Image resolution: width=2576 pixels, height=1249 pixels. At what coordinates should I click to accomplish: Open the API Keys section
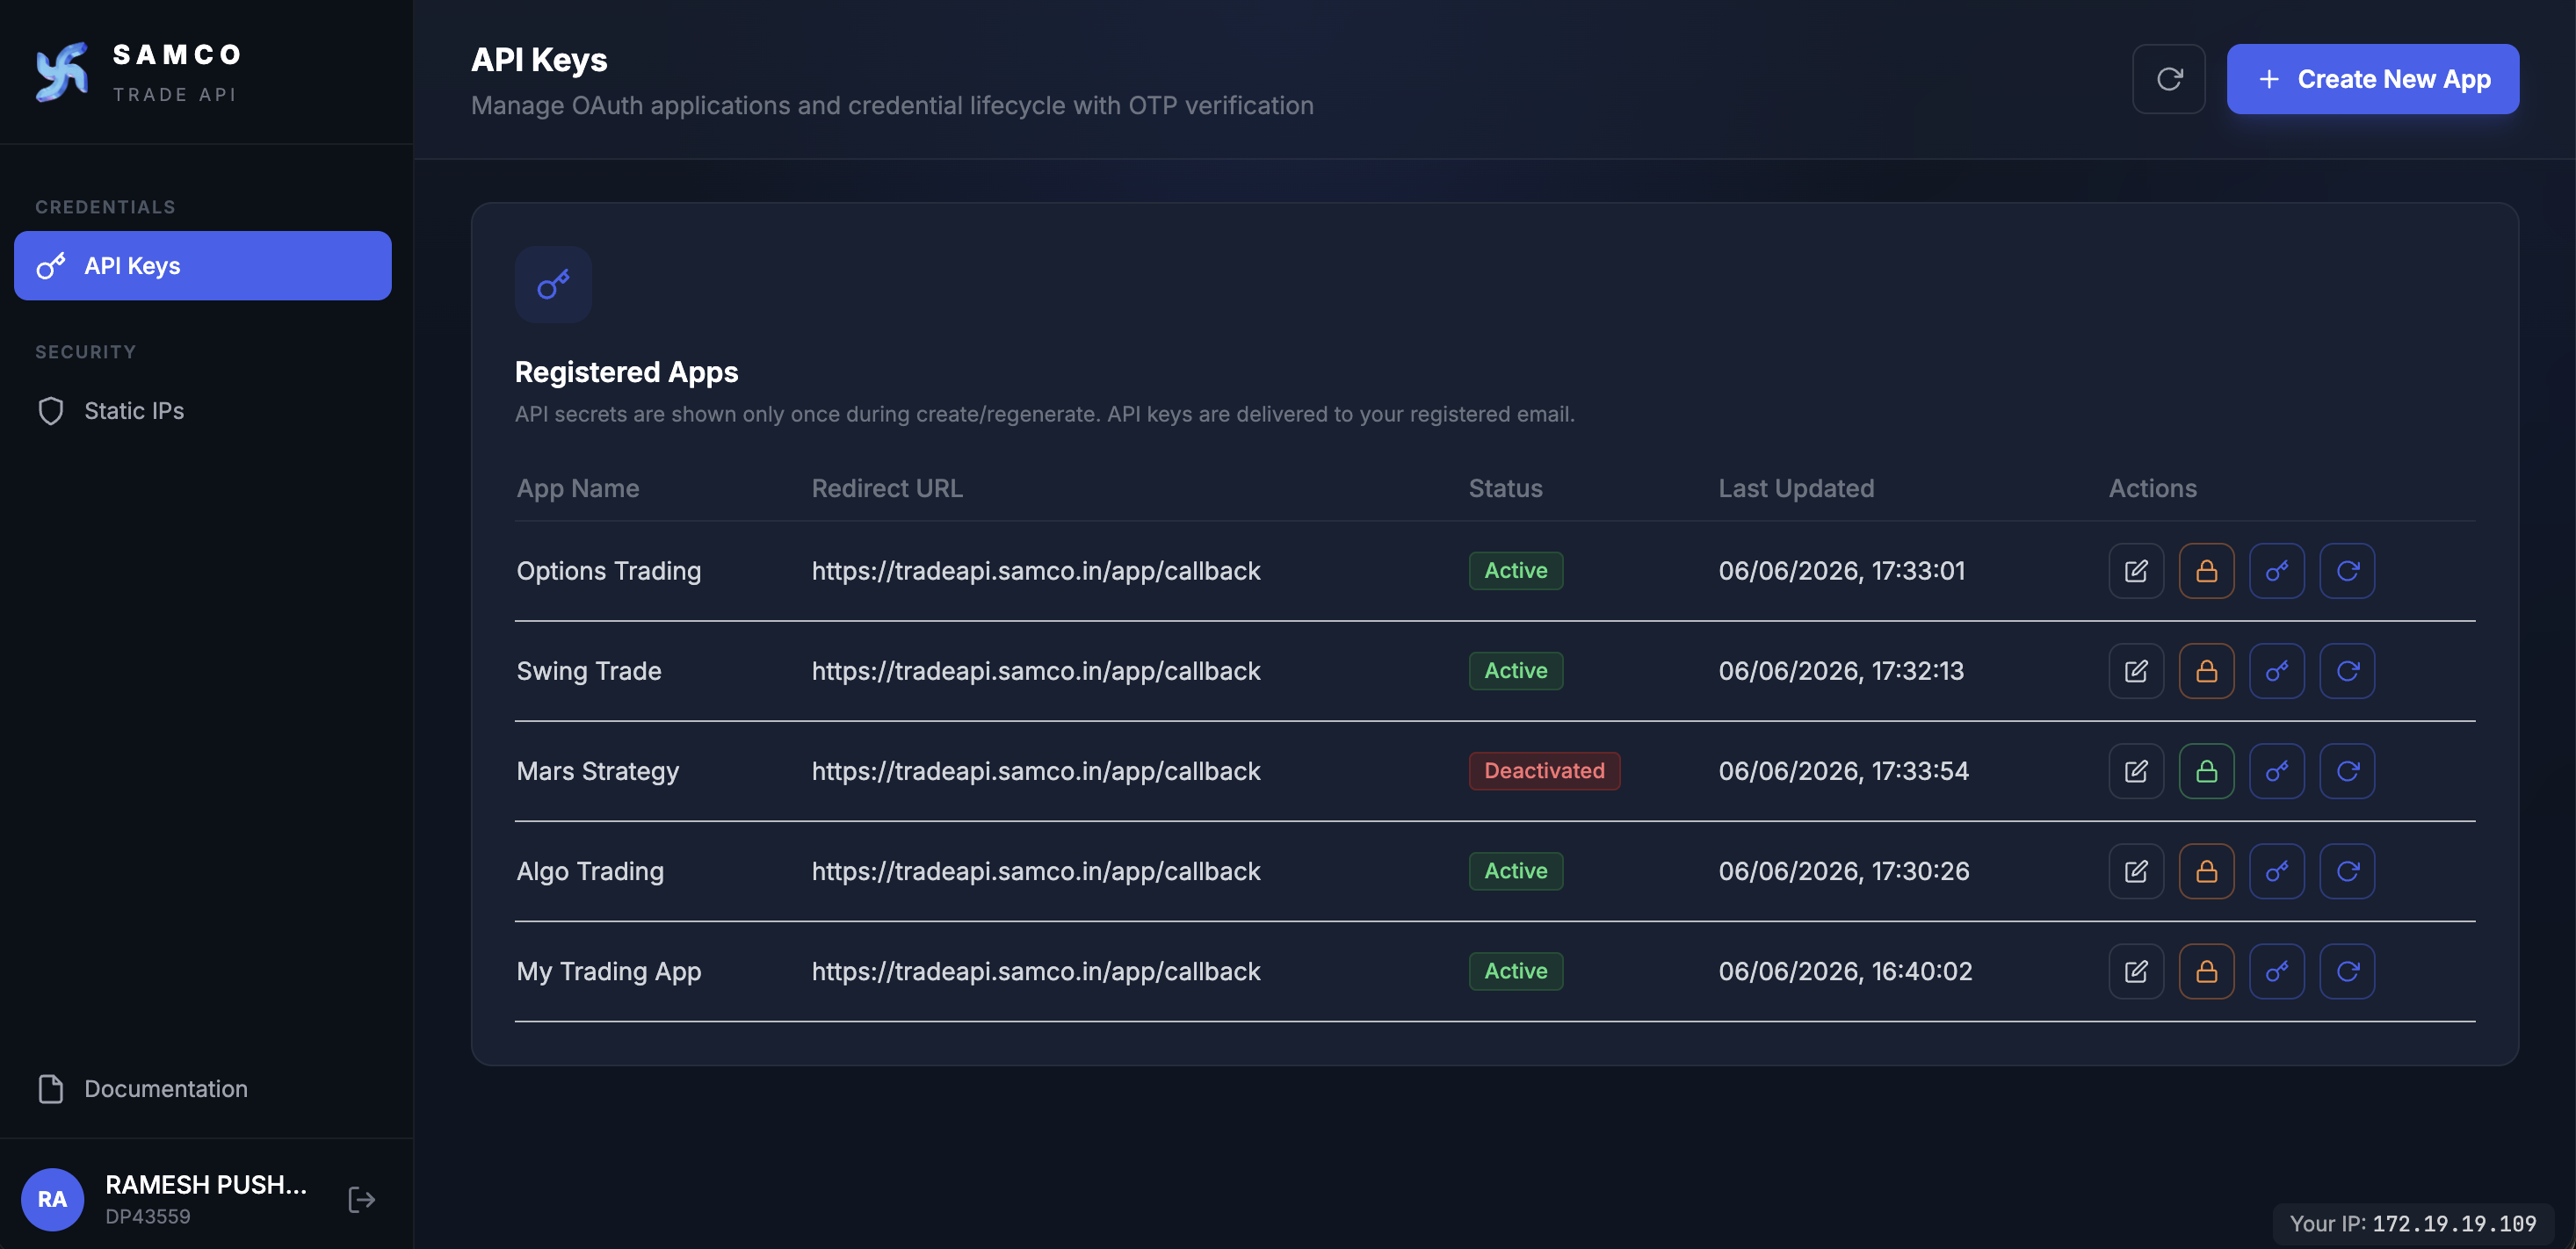coord(203,266)
